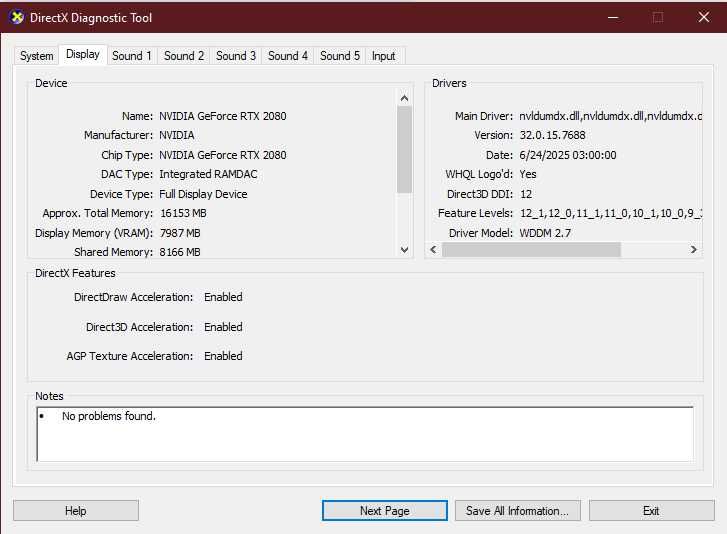Click the DirectDraw Acceleration Enabled value
Image resolution: width=727 pixels, height=534 pixels.
click(223, 297)
